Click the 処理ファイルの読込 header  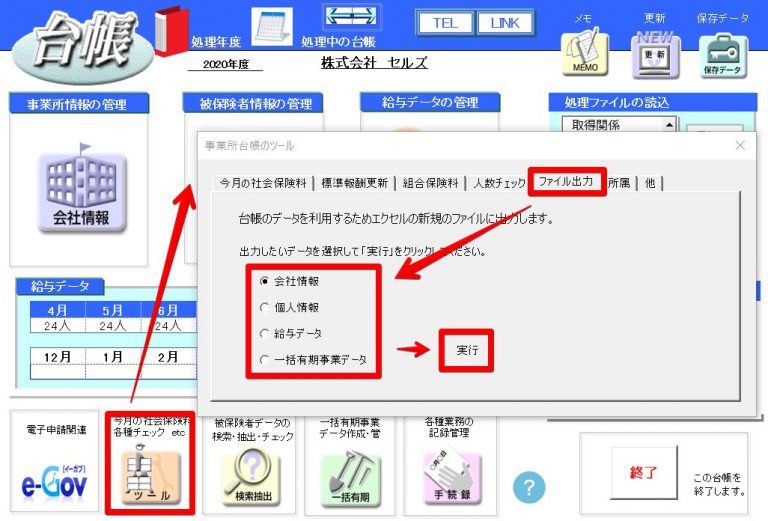click(x=652, y=102)
